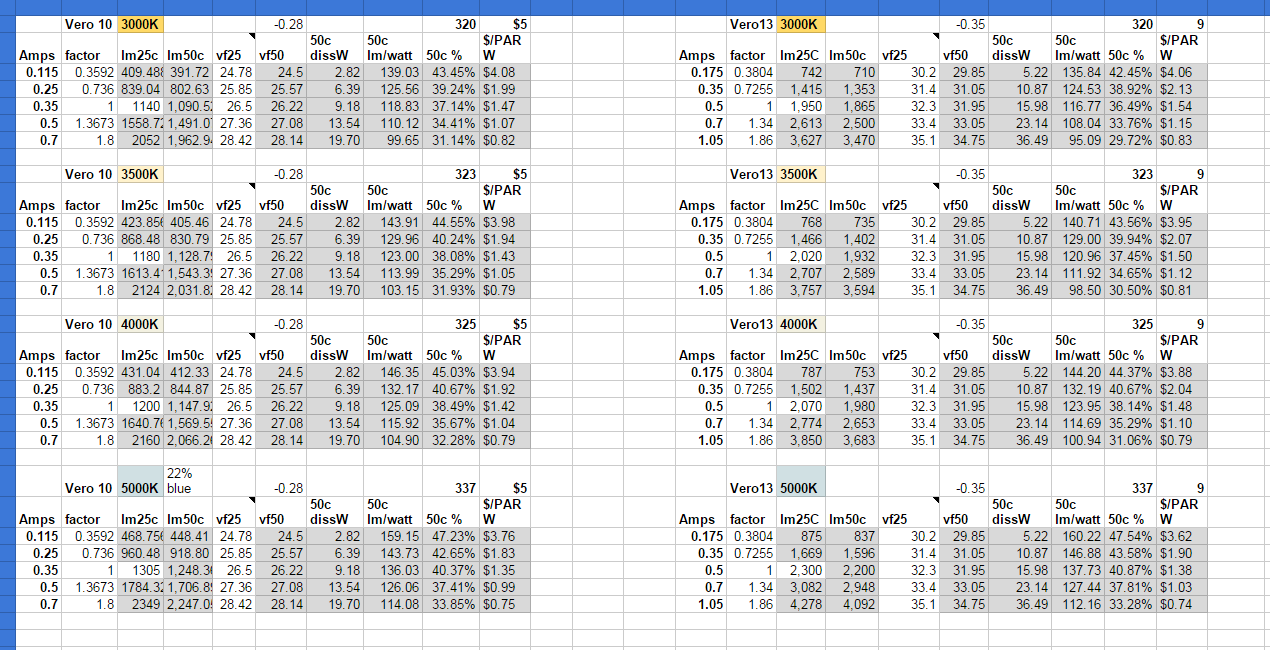Select the cell showing 742
Screen dimensions: 1270x650
[802, 72]
